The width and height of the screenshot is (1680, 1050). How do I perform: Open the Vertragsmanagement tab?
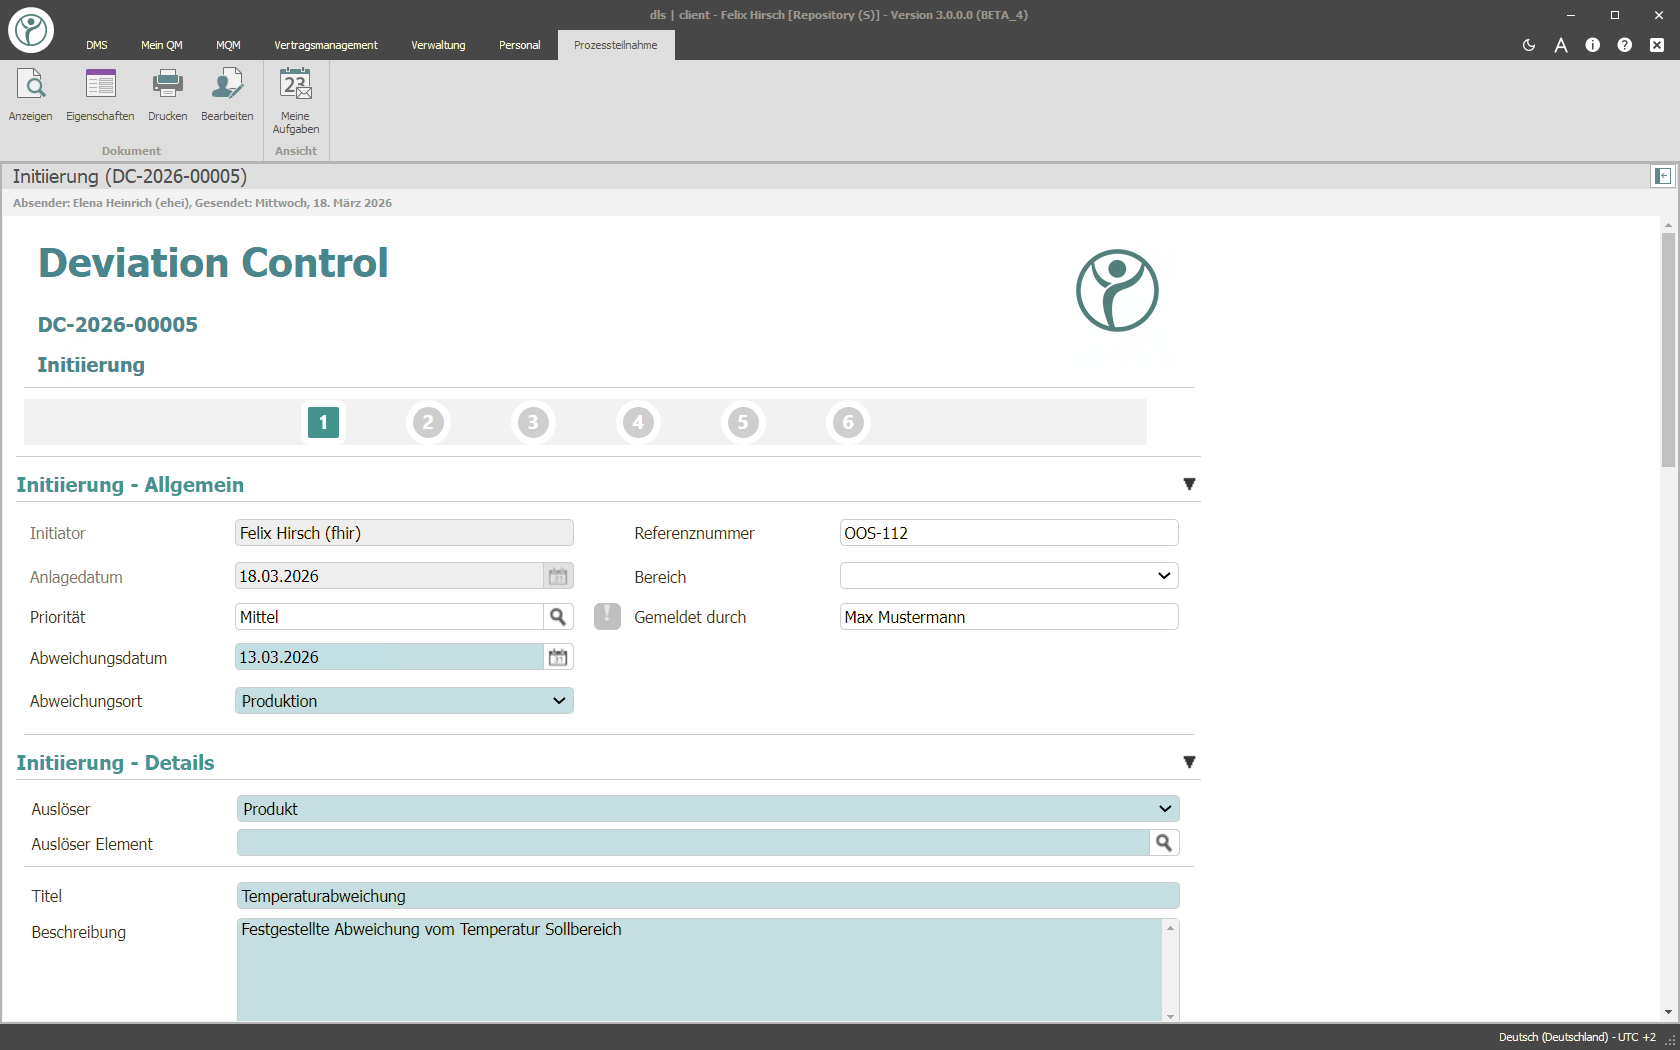[326, 45]
